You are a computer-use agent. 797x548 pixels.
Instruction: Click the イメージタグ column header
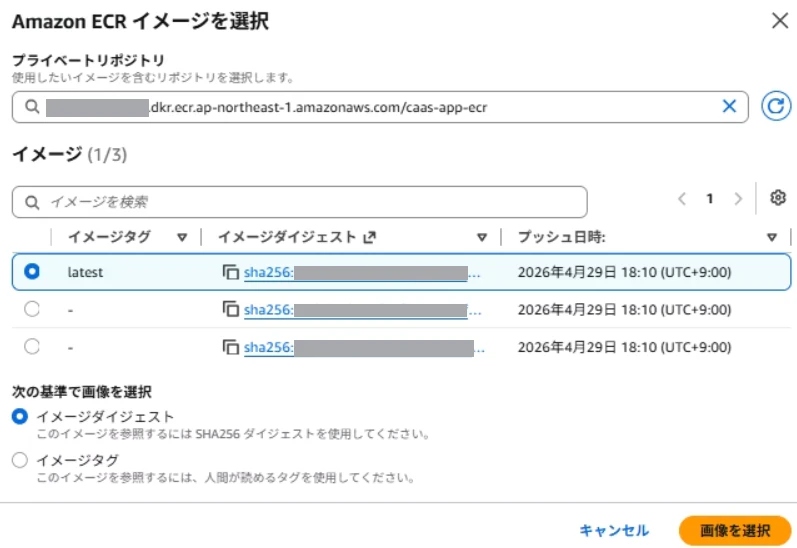click(x=109, y=237)
